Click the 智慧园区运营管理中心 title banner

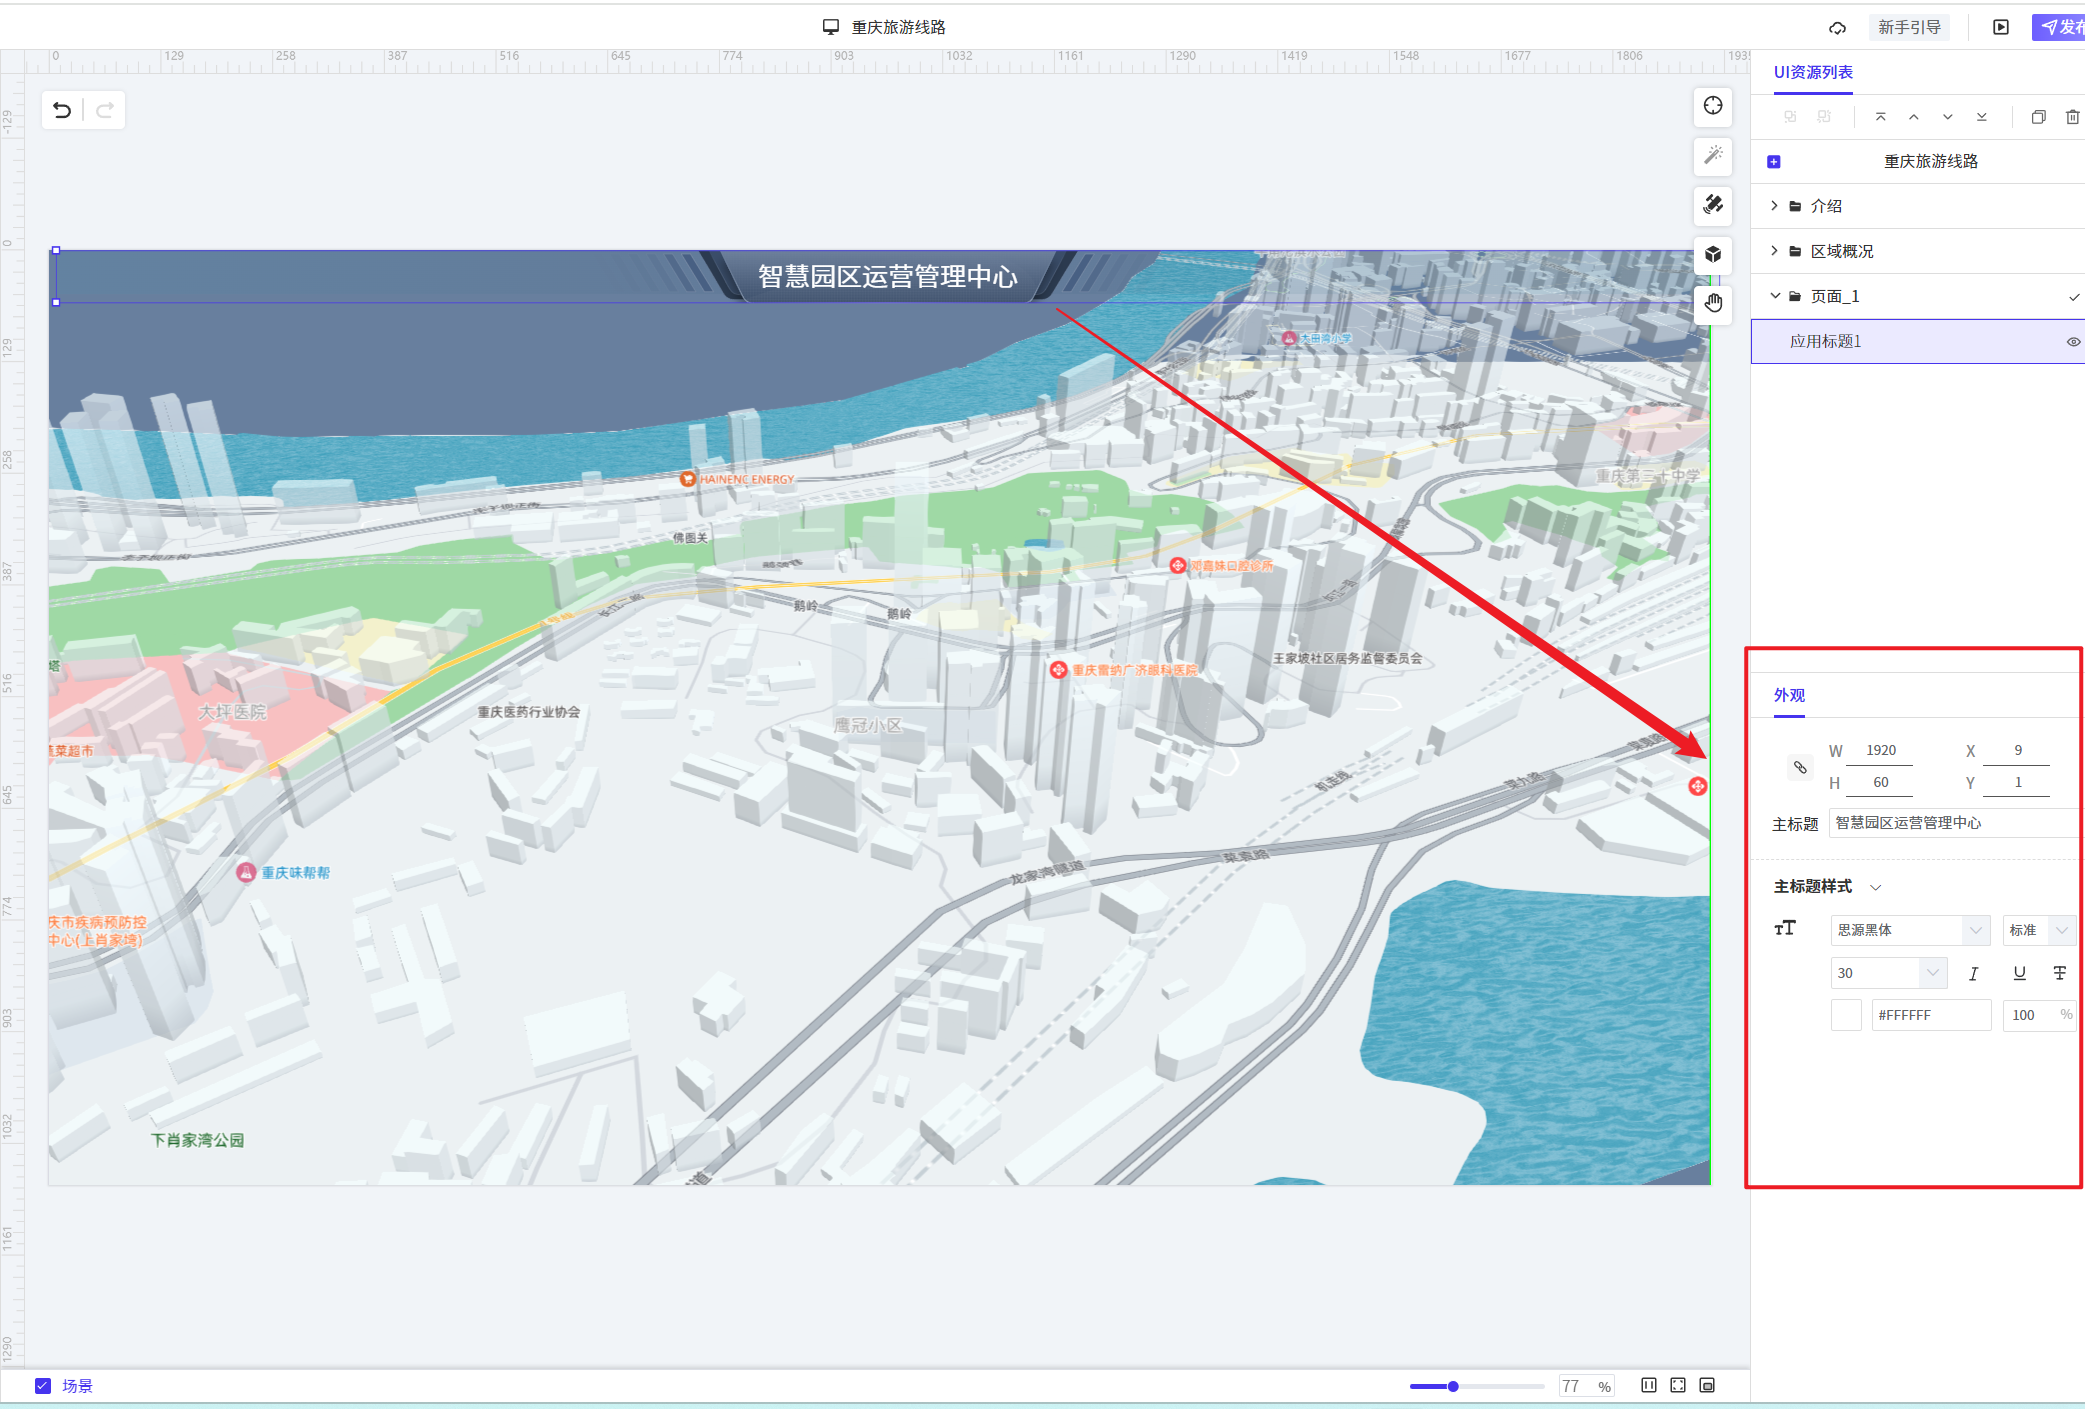(x=887, y=276)
